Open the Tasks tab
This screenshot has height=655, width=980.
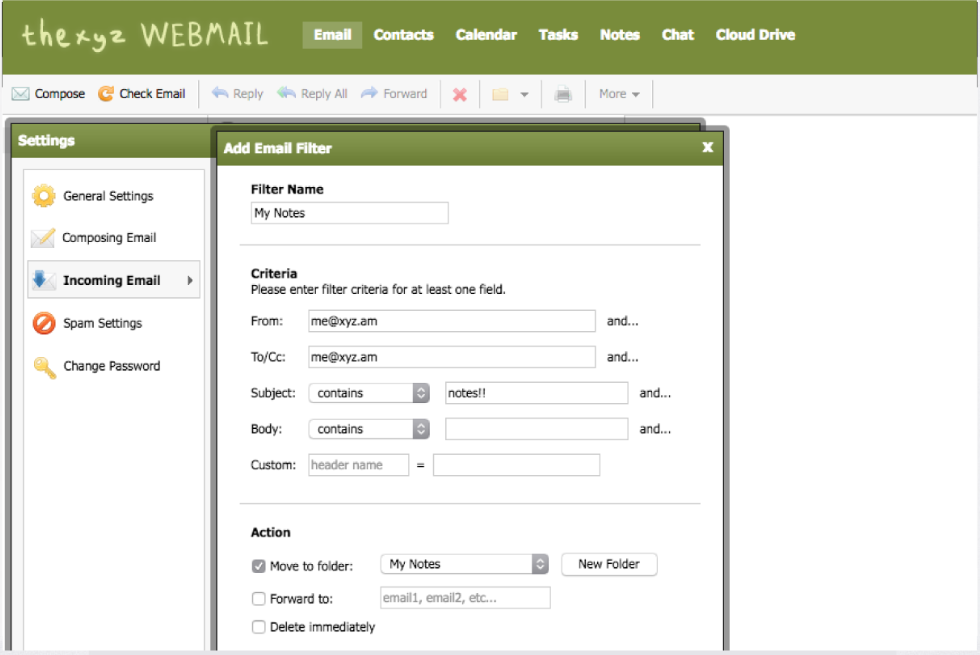(x=558, y=35)
